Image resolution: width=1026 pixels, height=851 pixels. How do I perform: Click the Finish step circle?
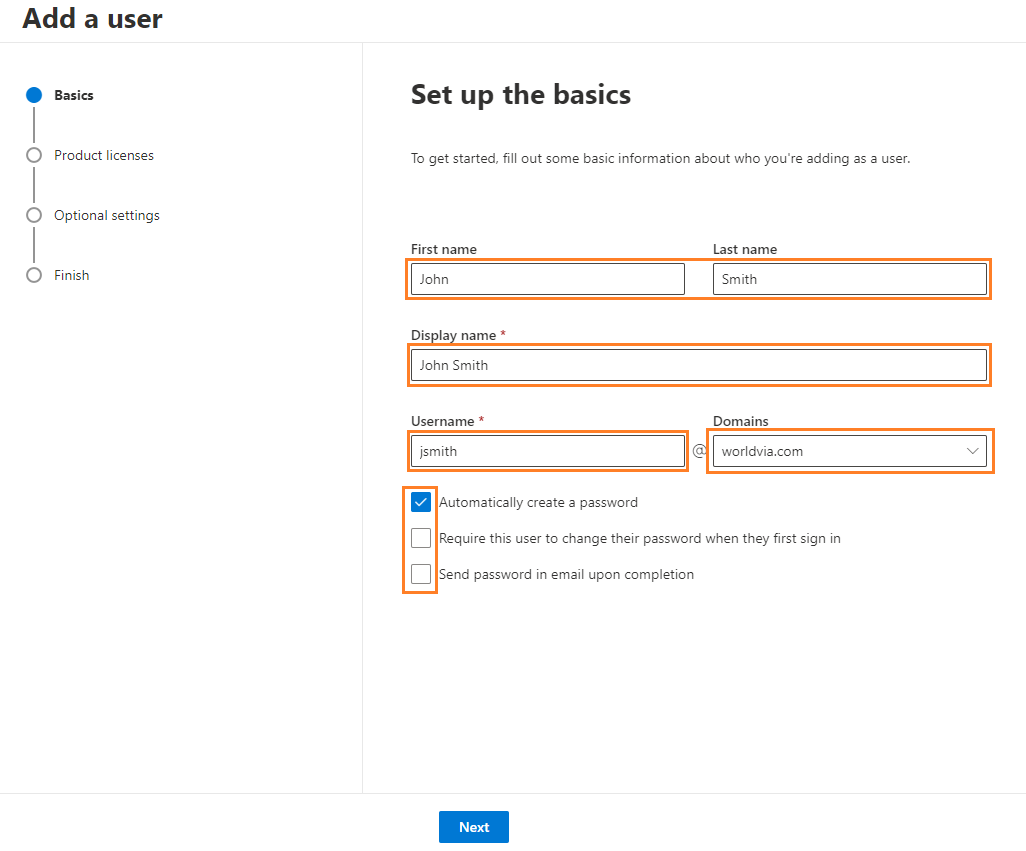click(34, 275)
